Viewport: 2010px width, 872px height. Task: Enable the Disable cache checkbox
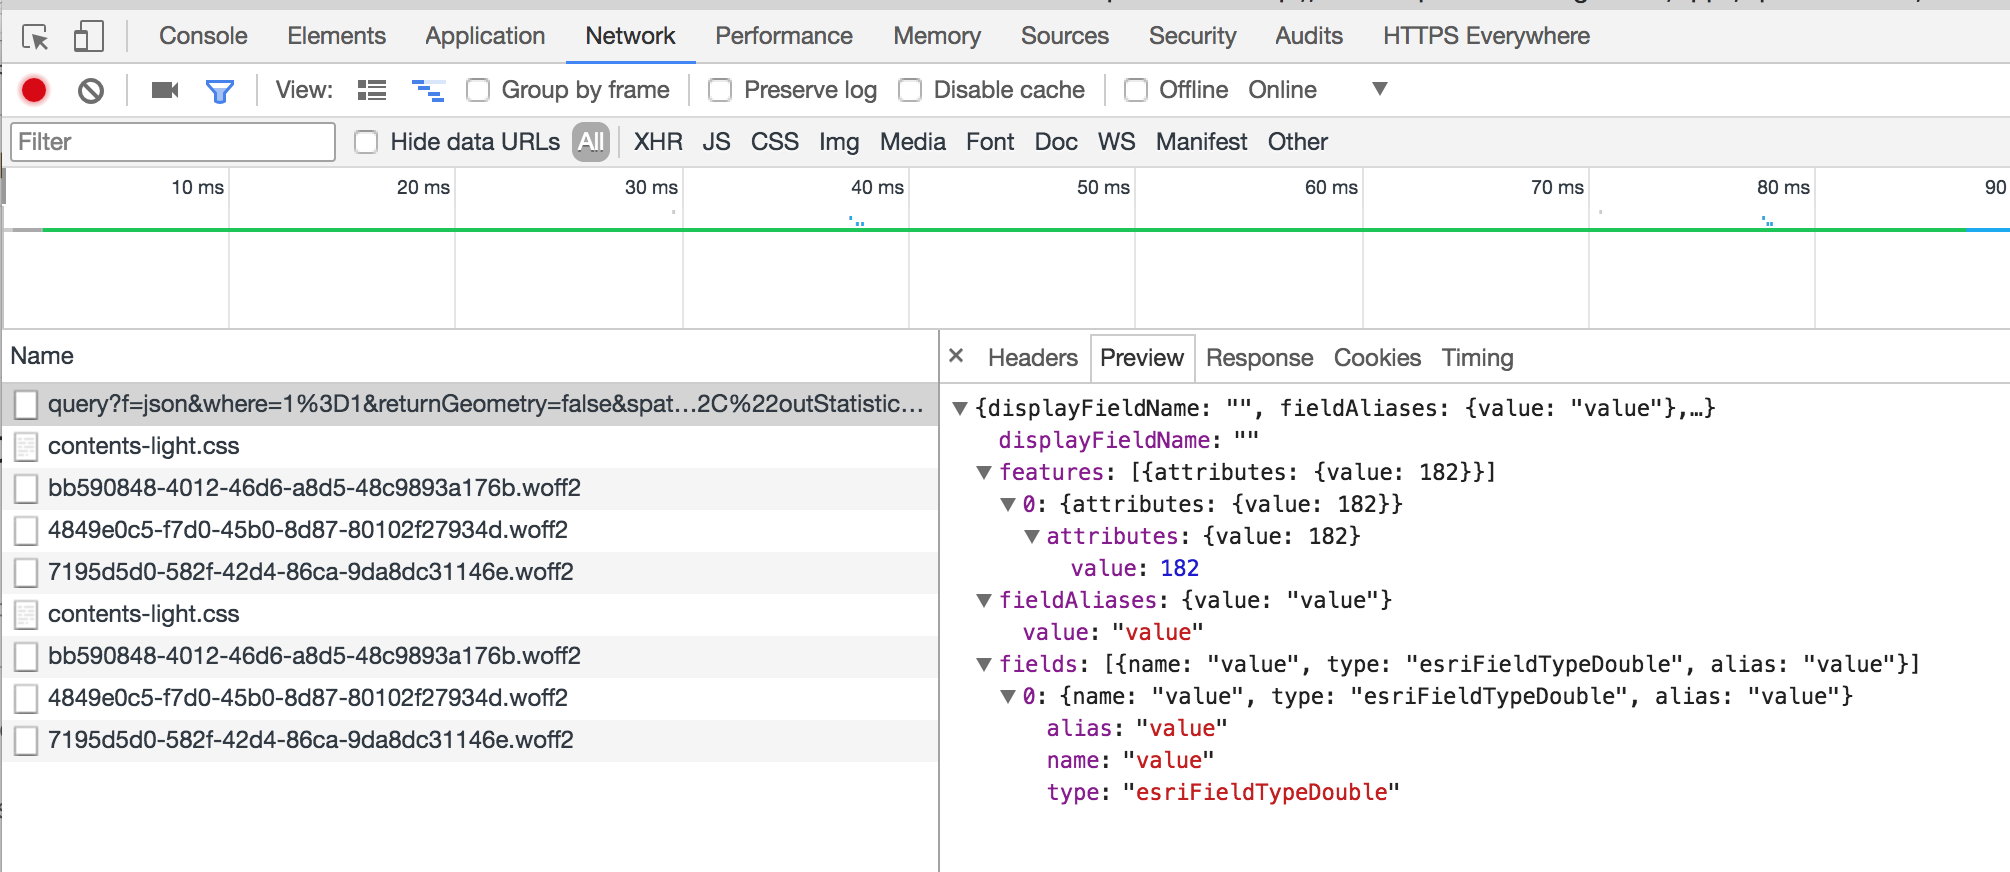[910, 90]
